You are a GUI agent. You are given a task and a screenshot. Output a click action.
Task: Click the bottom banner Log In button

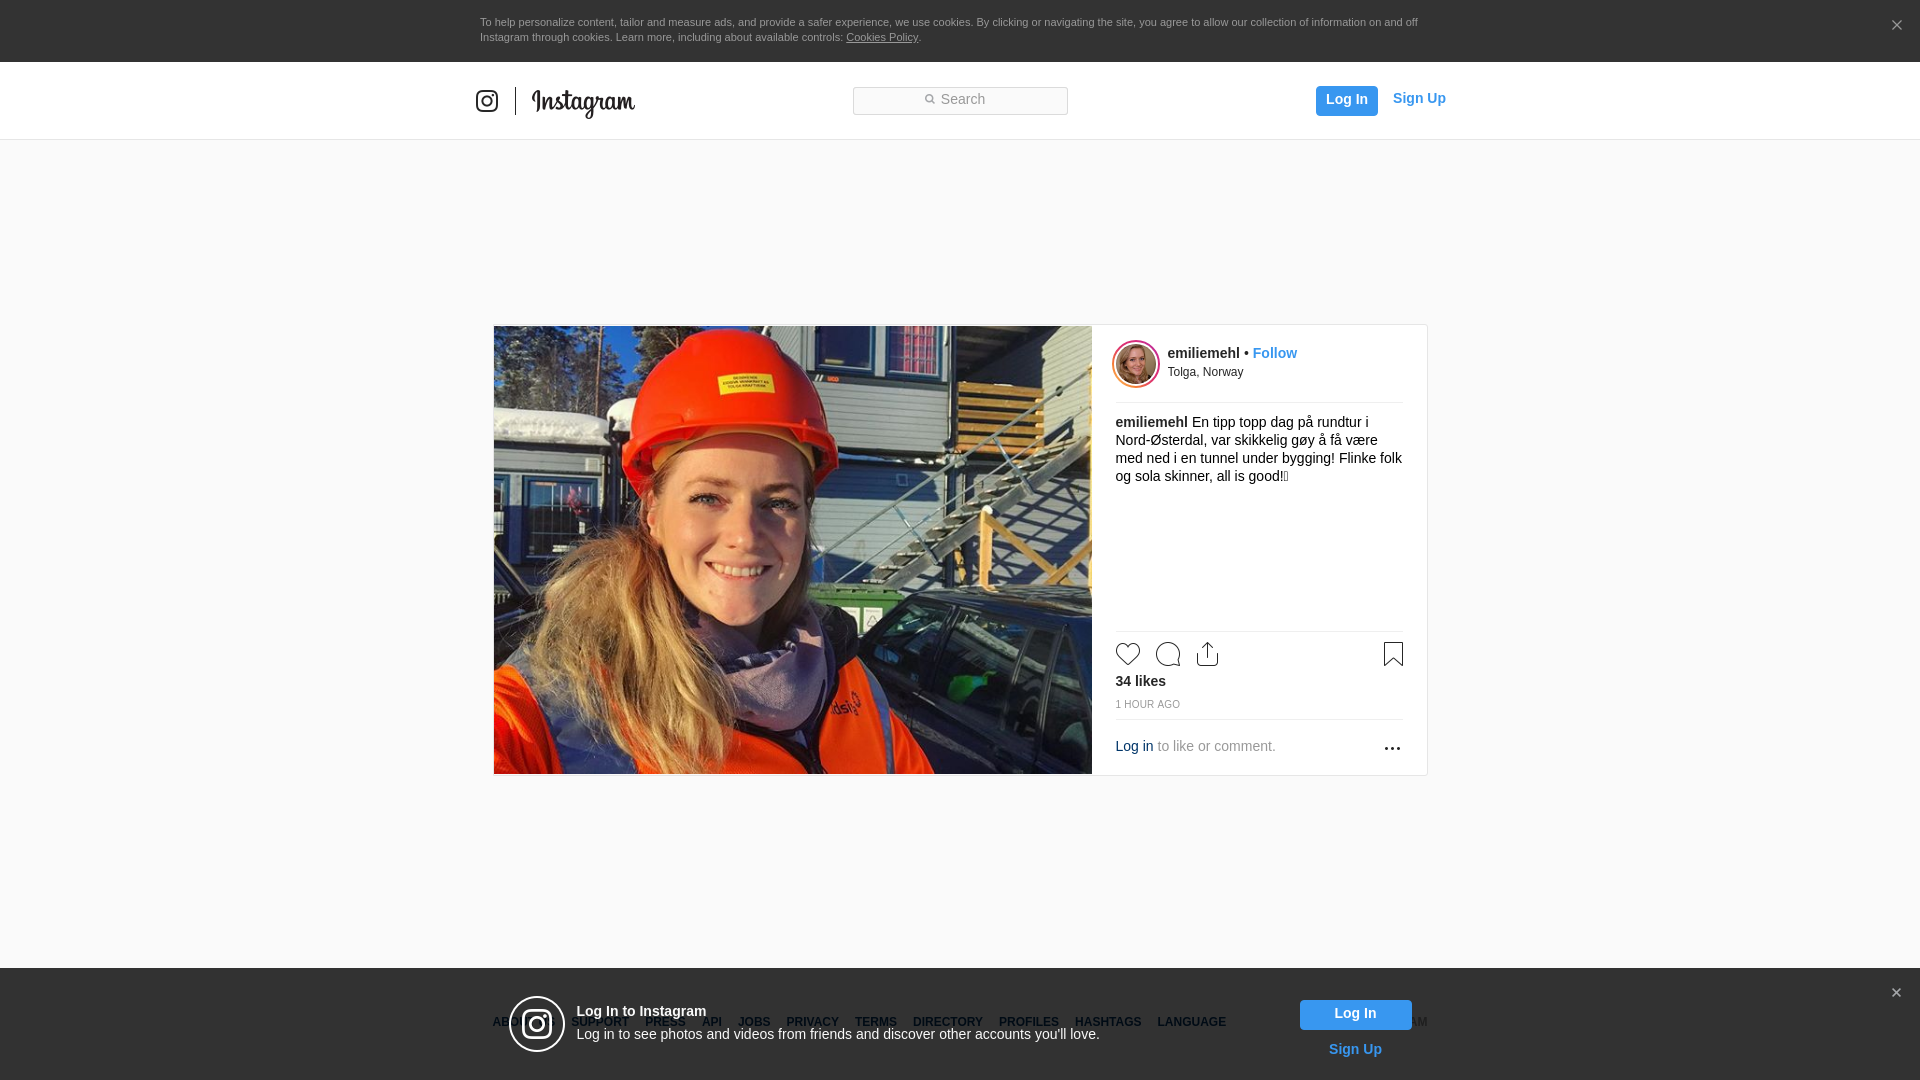[x=1355, y=1015]
